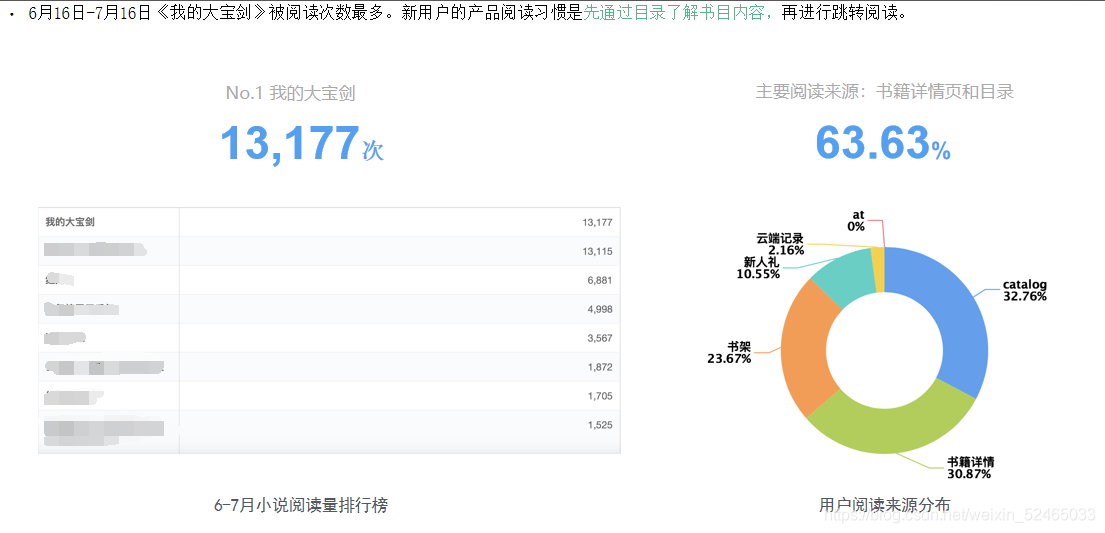Click the large figure 13,177次
This screenshot has width=1105, height=533.
point(302,144)
